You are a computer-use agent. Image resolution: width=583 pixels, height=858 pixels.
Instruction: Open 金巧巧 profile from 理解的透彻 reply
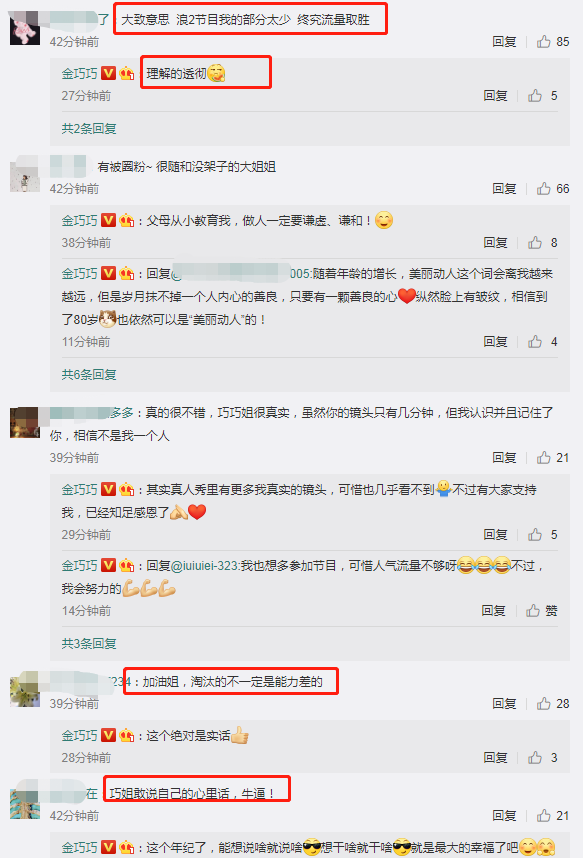(79, 73)
